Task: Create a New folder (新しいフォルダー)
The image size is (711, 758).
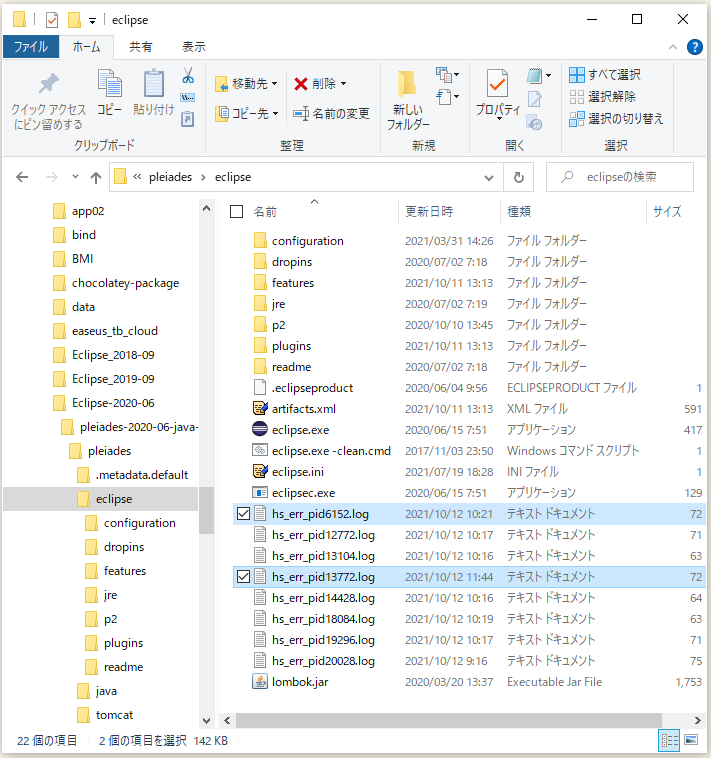Action: coord(407,101)
